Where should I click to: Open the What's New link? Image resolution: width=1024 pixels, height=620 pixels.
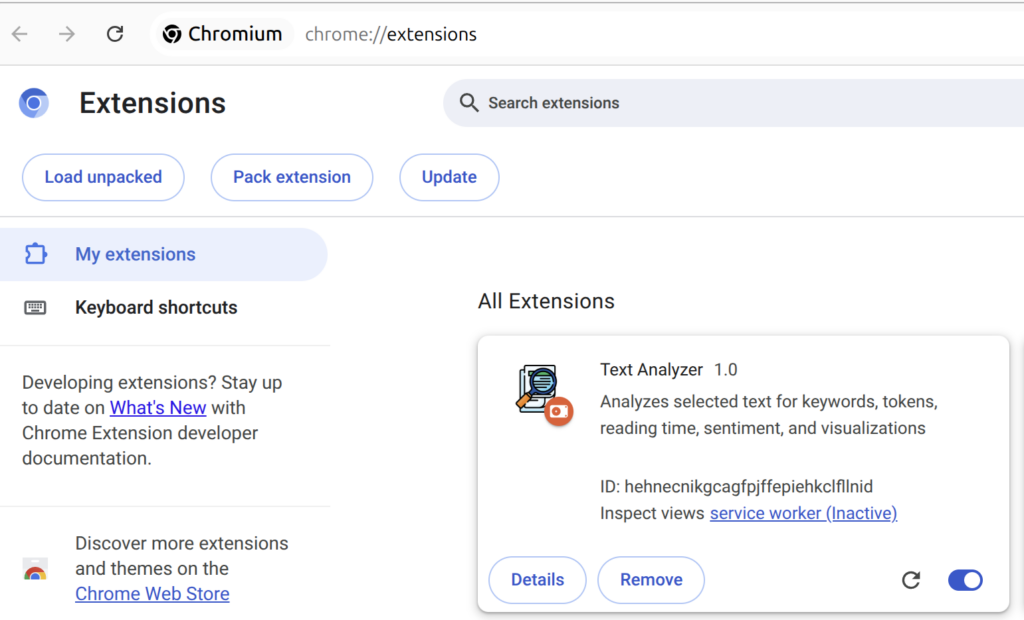[158, 408]
